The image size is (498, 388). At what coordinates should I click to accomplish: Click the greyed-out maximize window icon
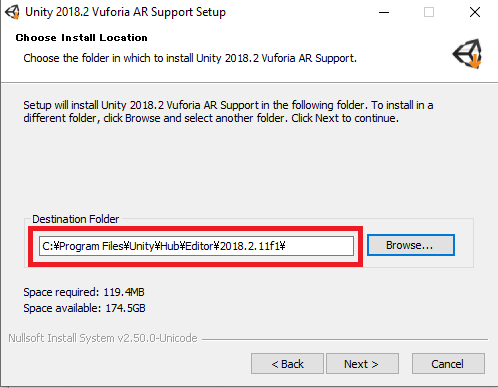click(x=429, y=12)
